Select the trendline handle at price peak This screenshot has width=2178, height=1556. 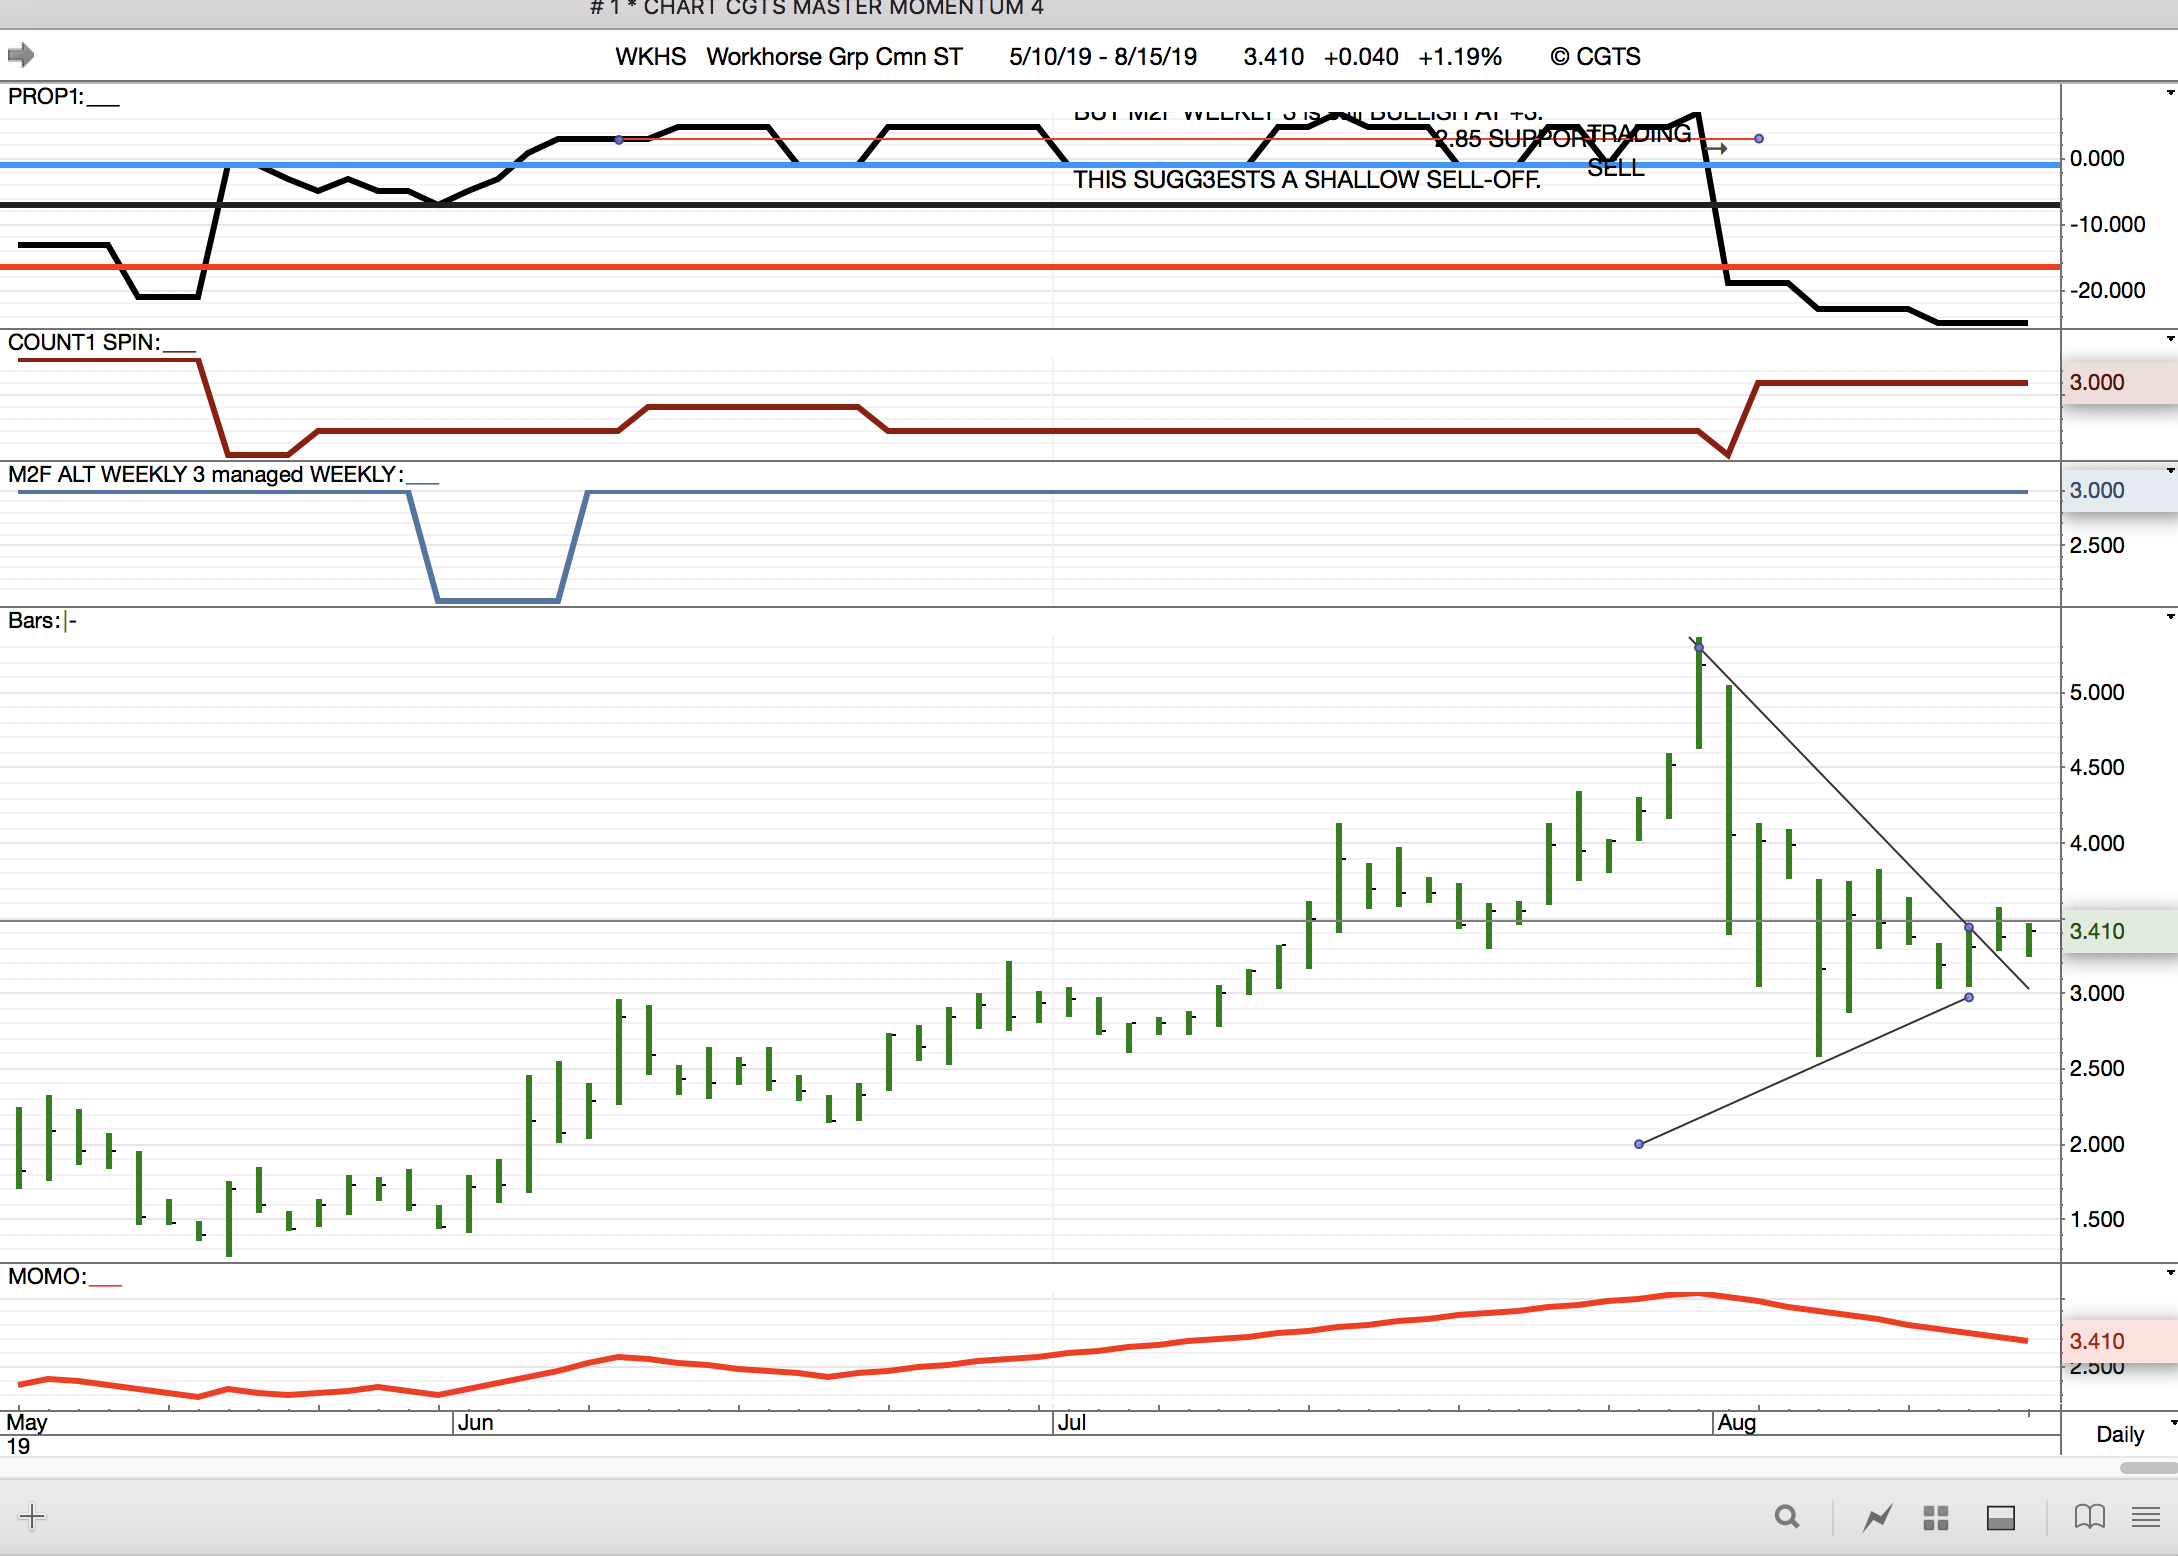point(1699,648)
